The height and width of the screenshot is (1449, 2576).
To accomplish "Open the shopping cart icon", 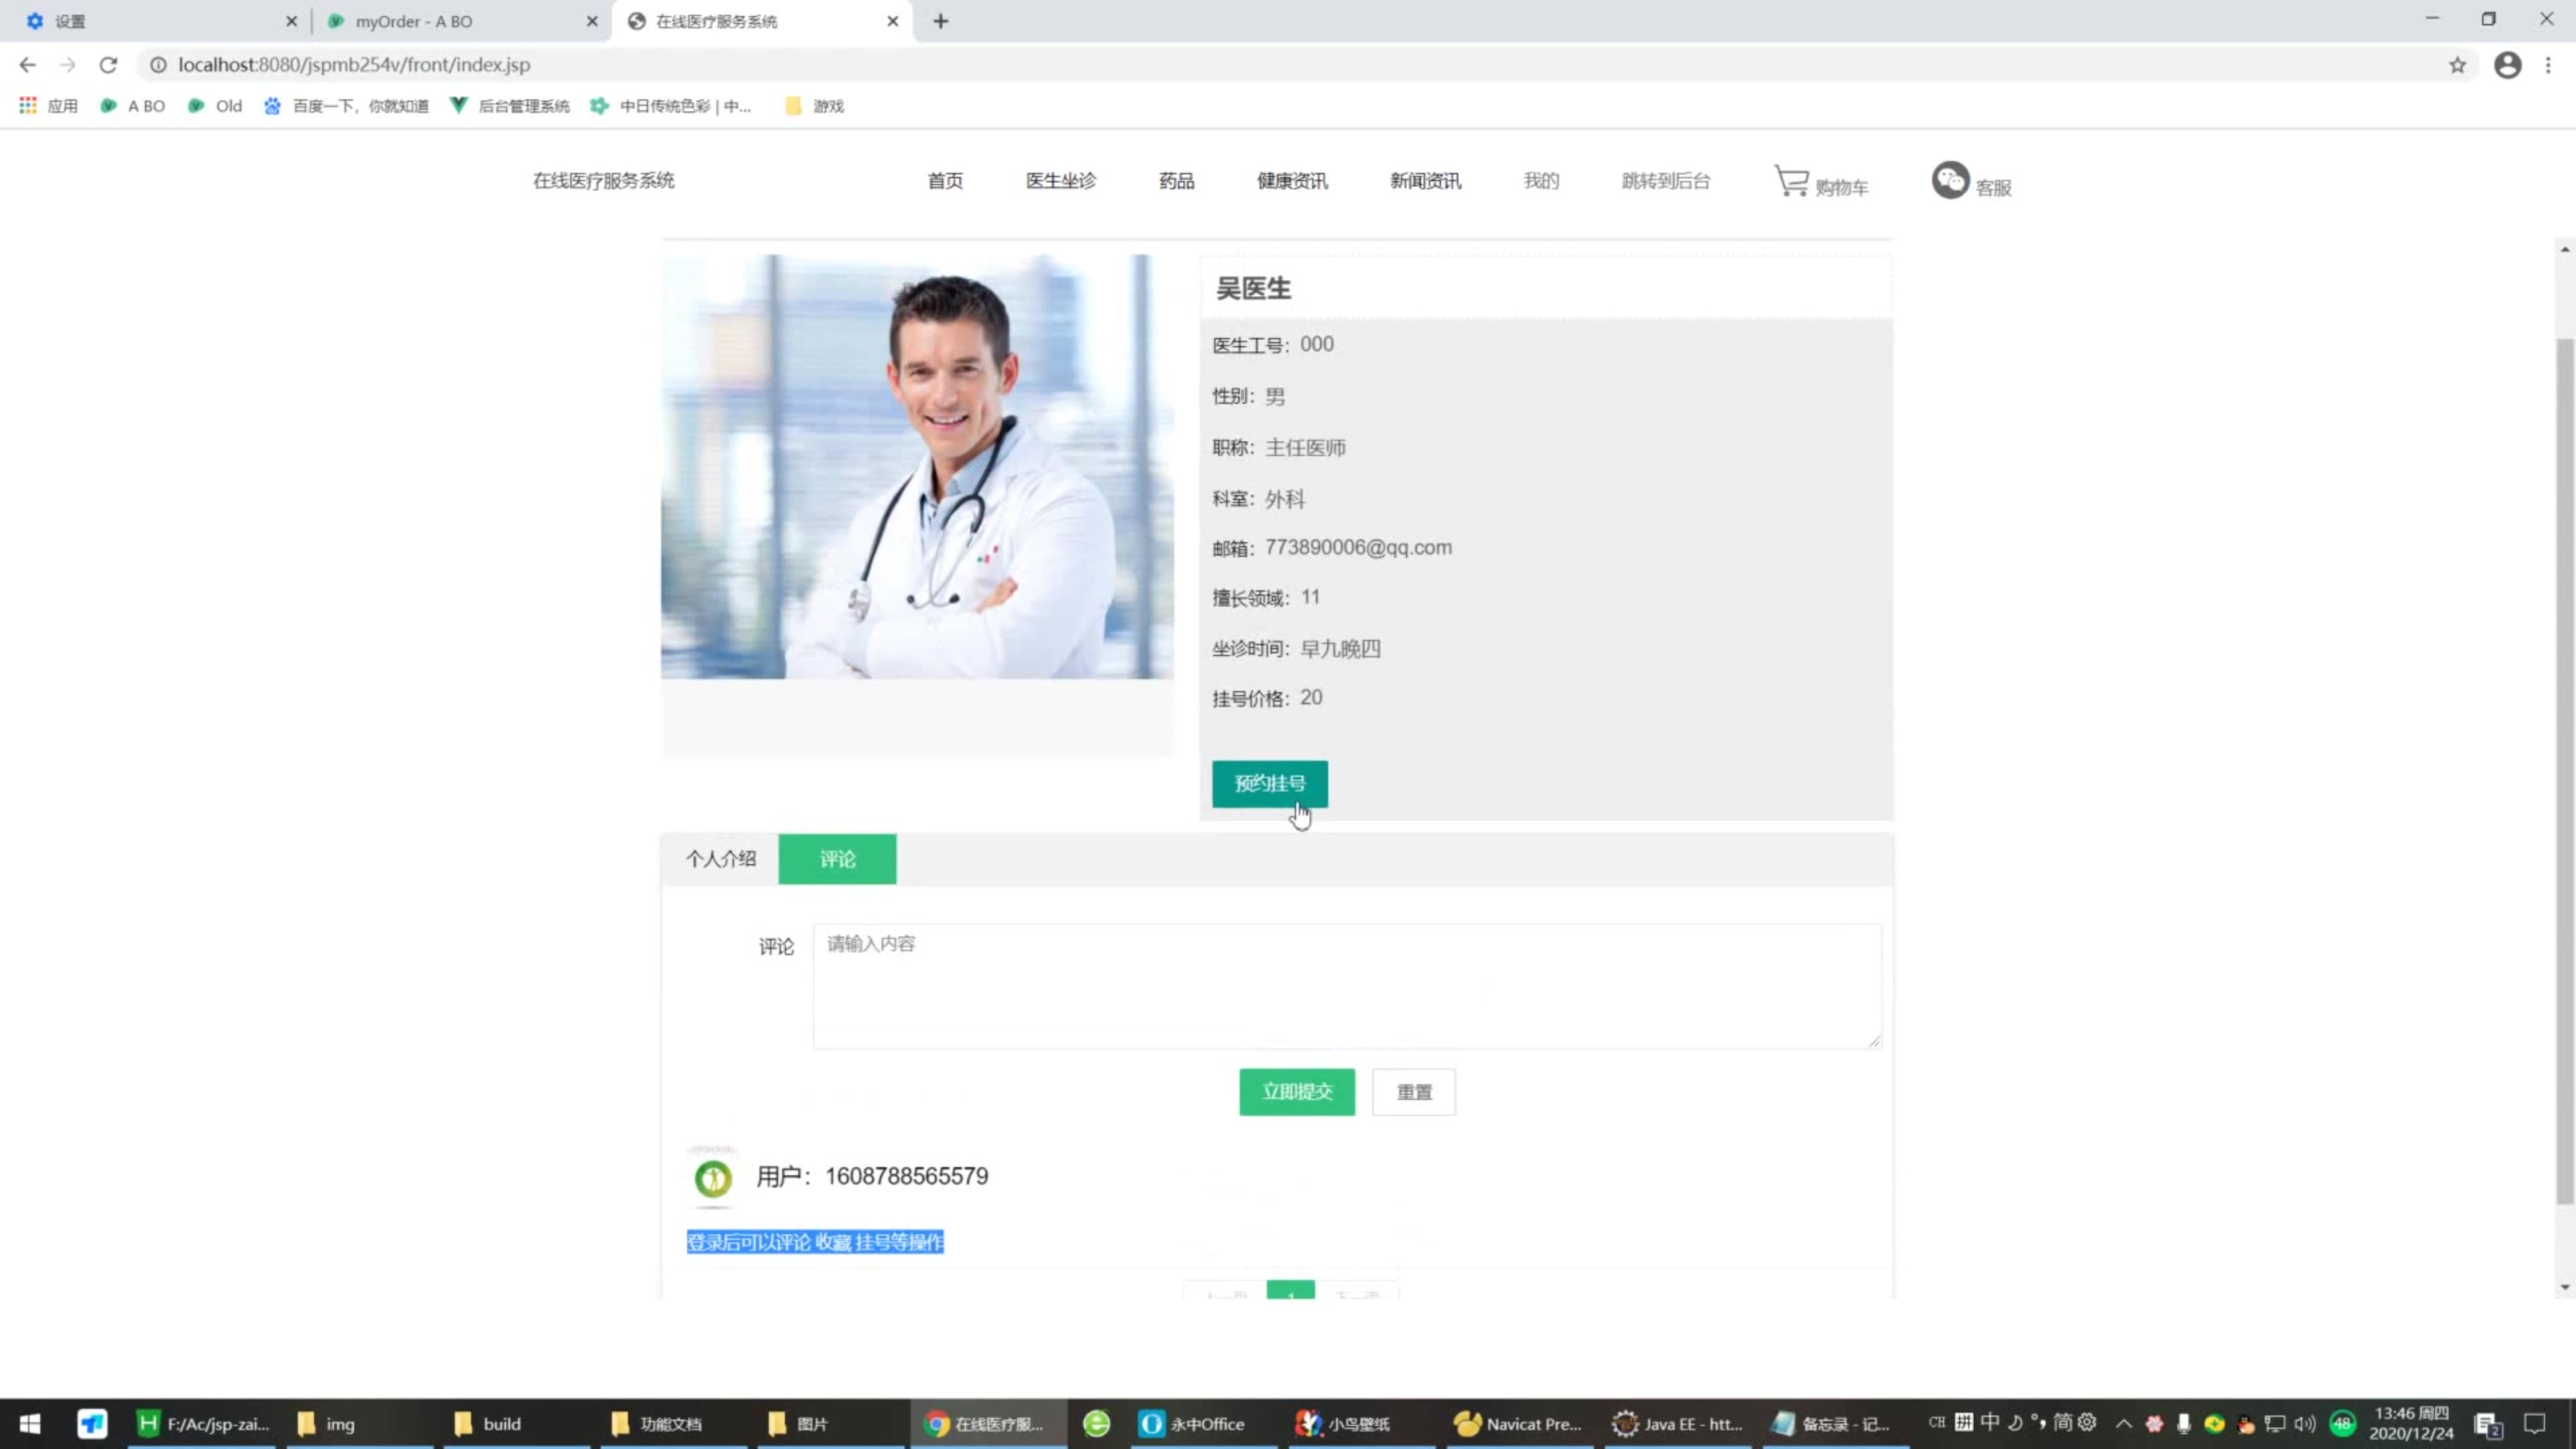I will coord(1791,181).
